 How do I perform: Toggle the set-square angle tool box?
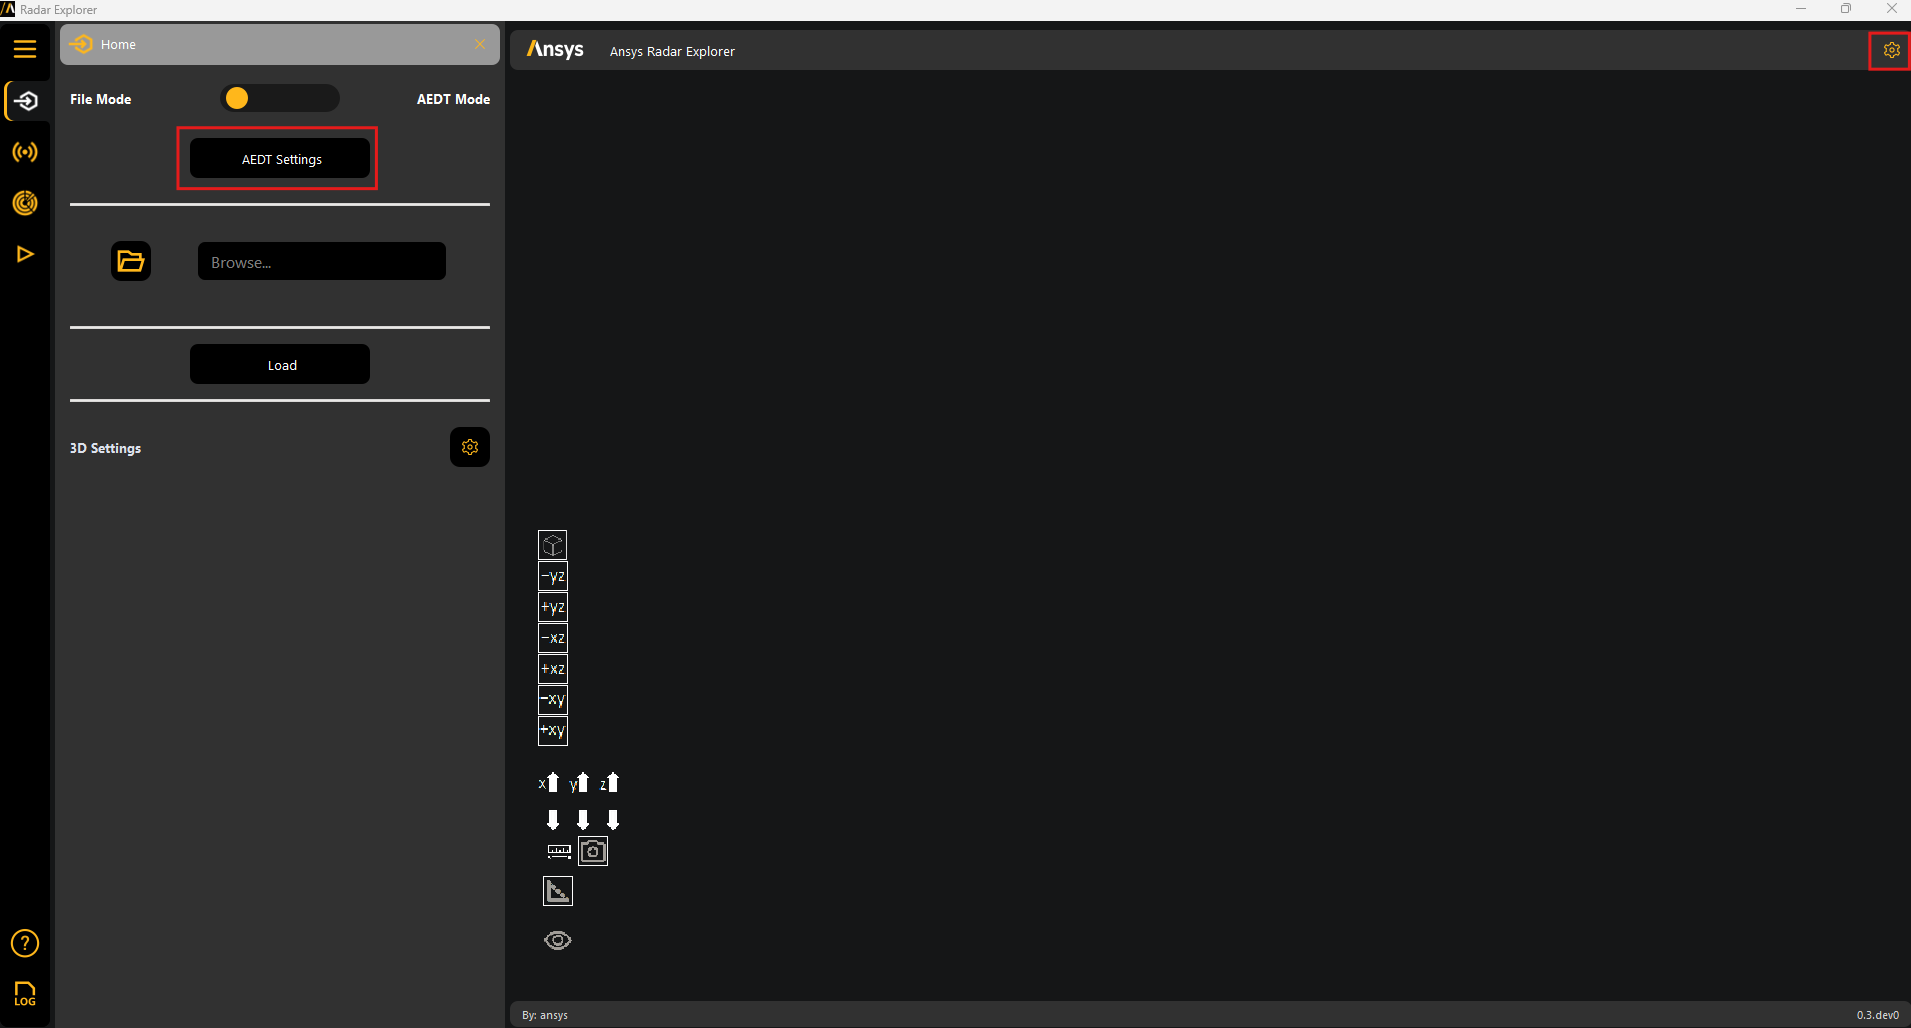pos(558,891)
